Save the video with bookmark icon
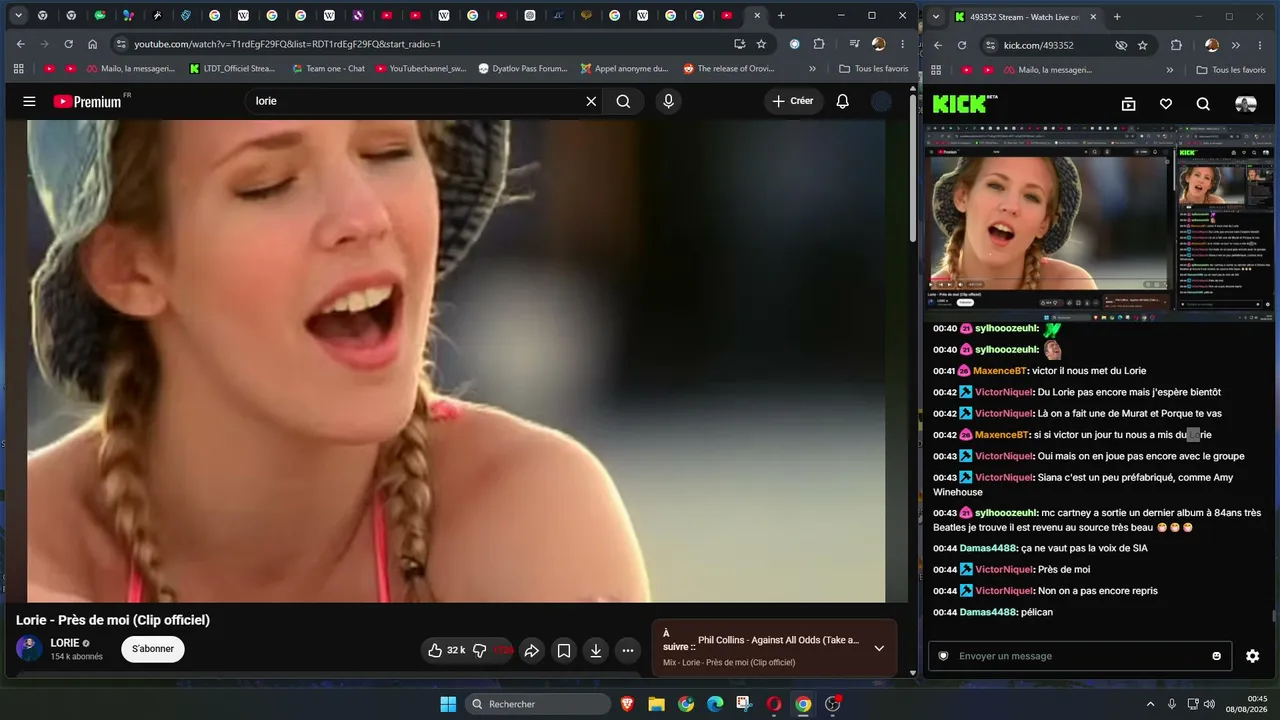 click(564, 650)
